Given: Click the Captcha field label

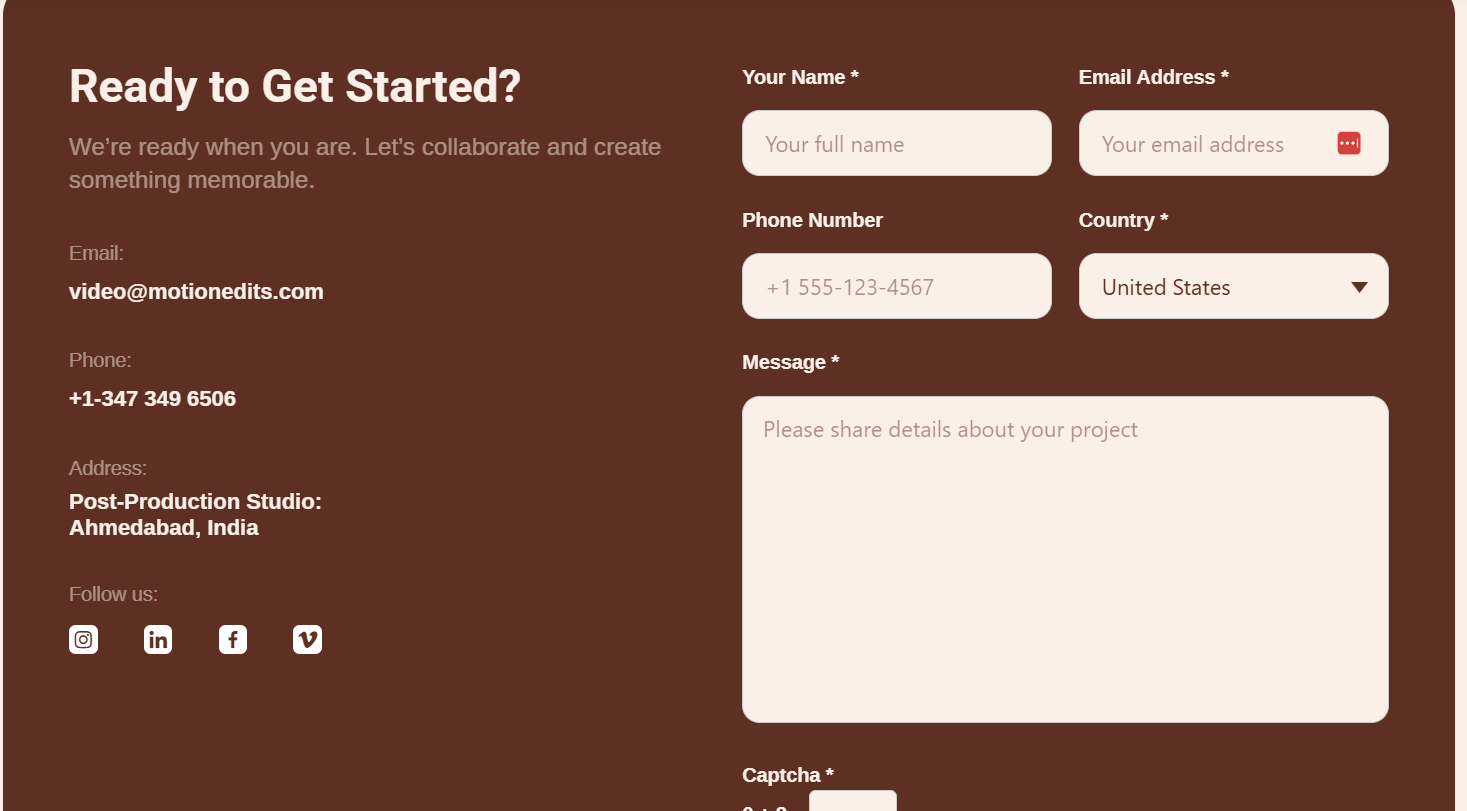Looking at the screenshot, I should tap(788, 775).
